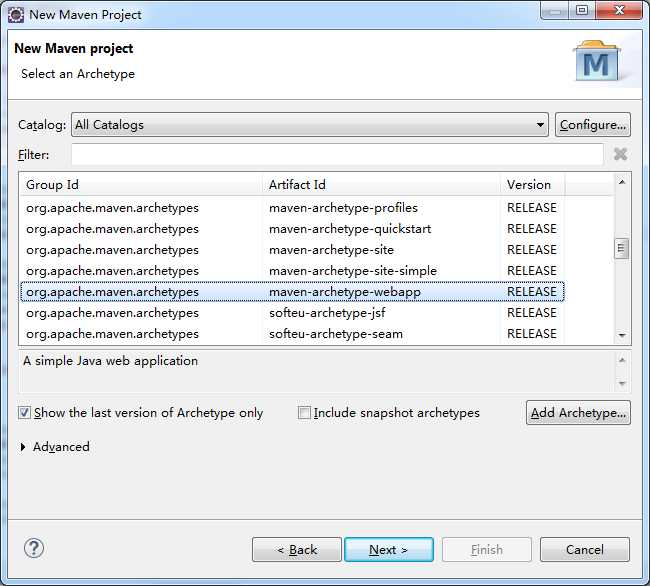Screen dimensions: 650x586
Task: Sort by the Artifact Id column header
Action: pyautogui.click(x=381, y=184)
